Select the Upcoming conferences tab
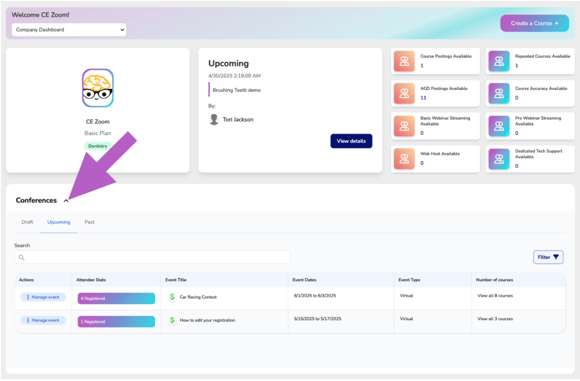 [59, 222]
